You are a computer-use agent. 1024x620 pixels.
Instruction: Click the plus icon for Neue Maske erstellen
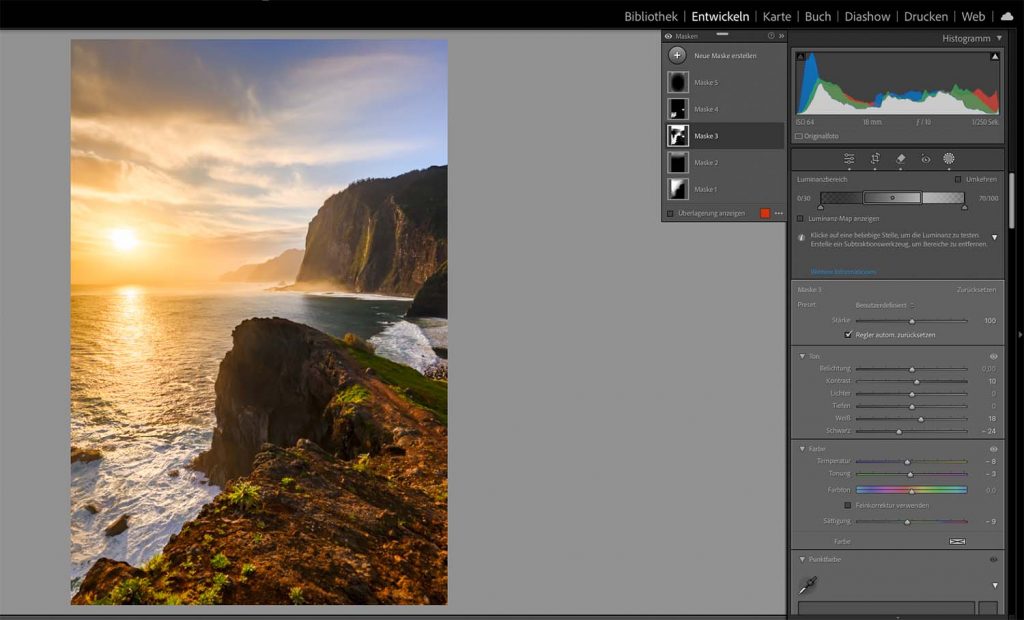677,56
